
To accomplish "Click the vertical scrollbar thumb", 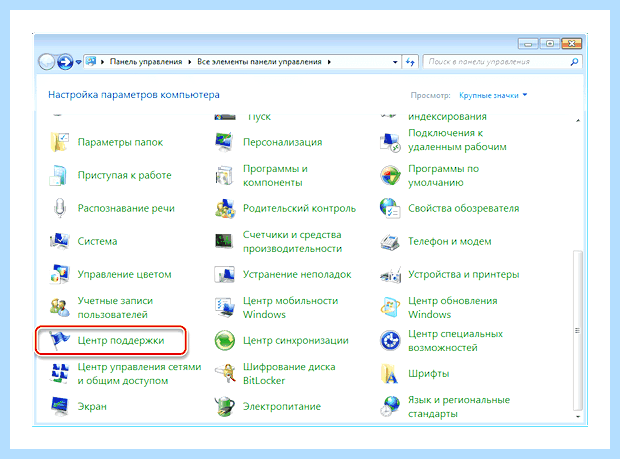I will pos(578,331).
